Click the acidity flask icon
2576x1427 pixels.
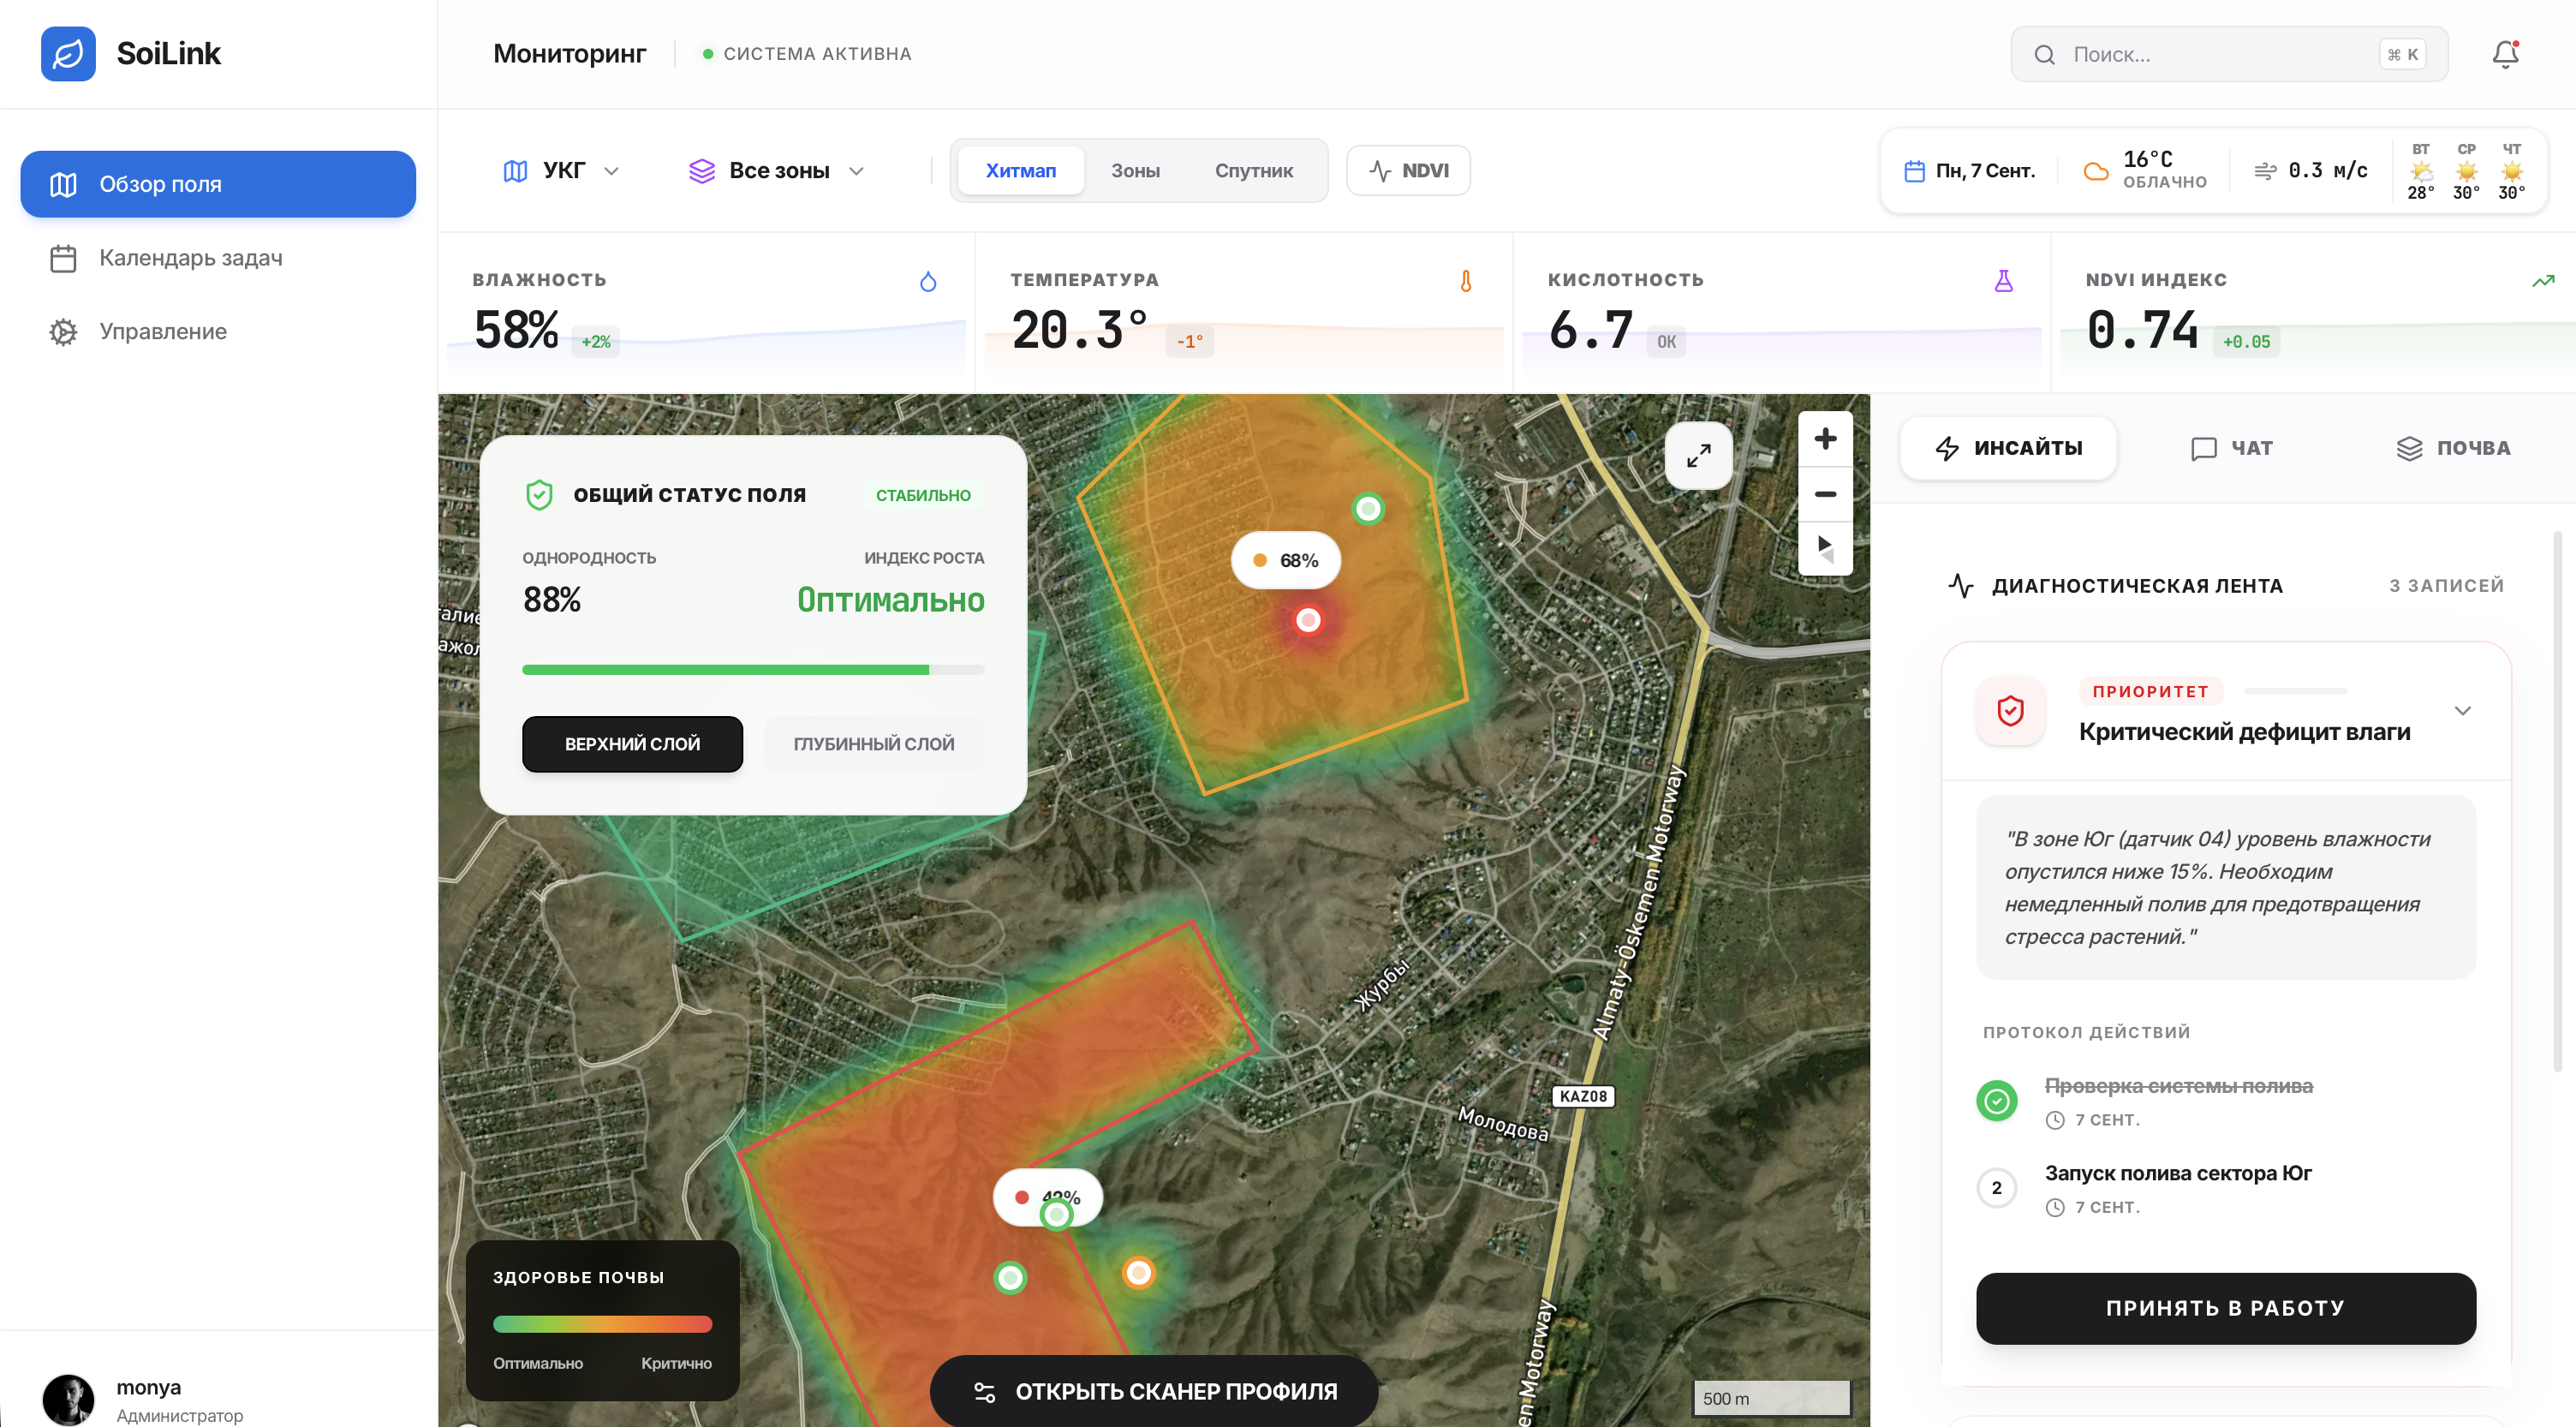(x=2003, y=281)
